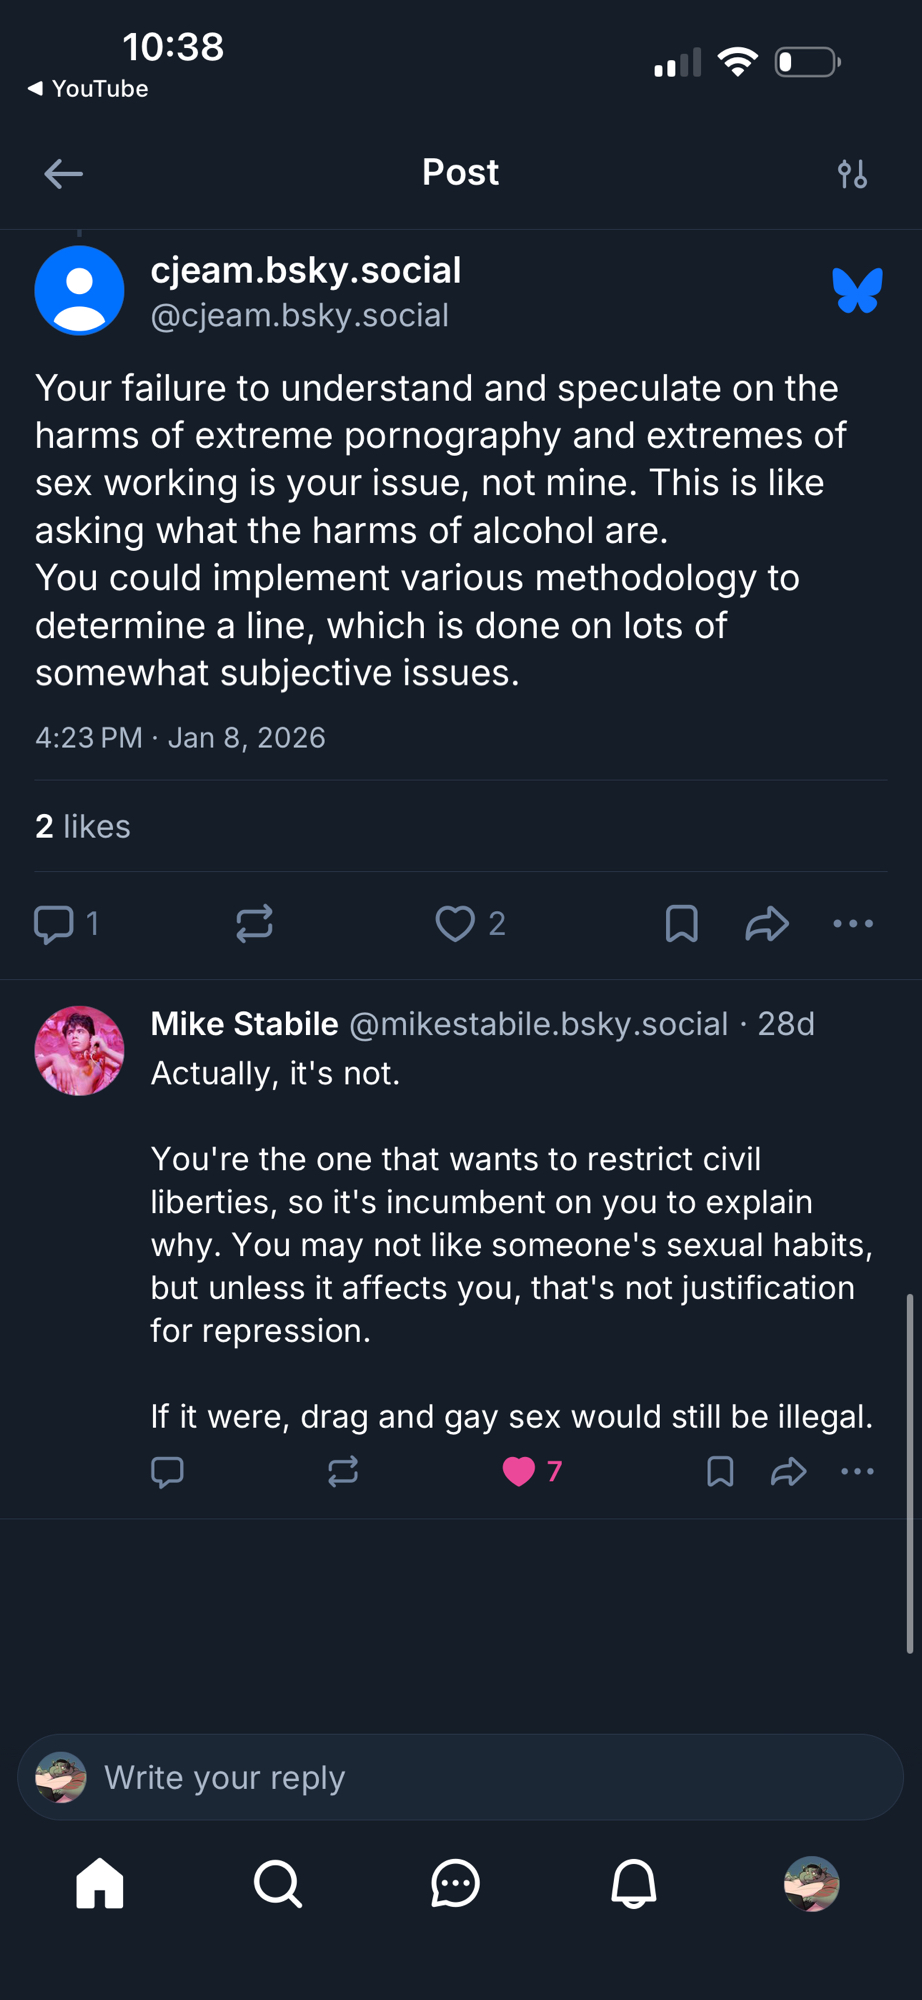Bookmark the cjeam main post
The image size is (922, 2000).
click(x=682, y=924)
